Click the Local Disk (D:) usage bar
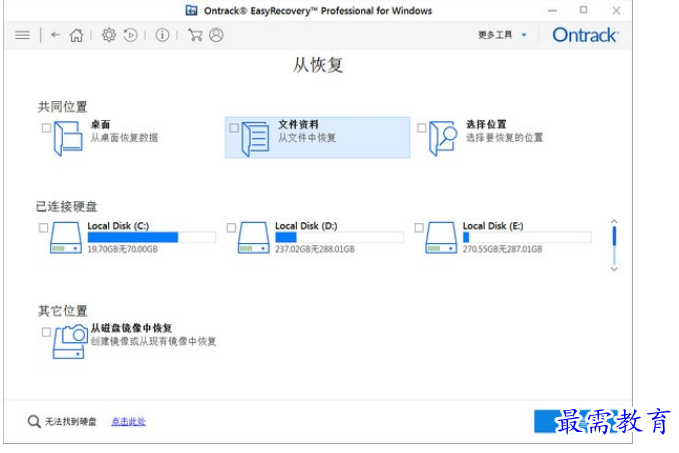The height and width of the screenshot is (453, 679). tap(339, 237)
